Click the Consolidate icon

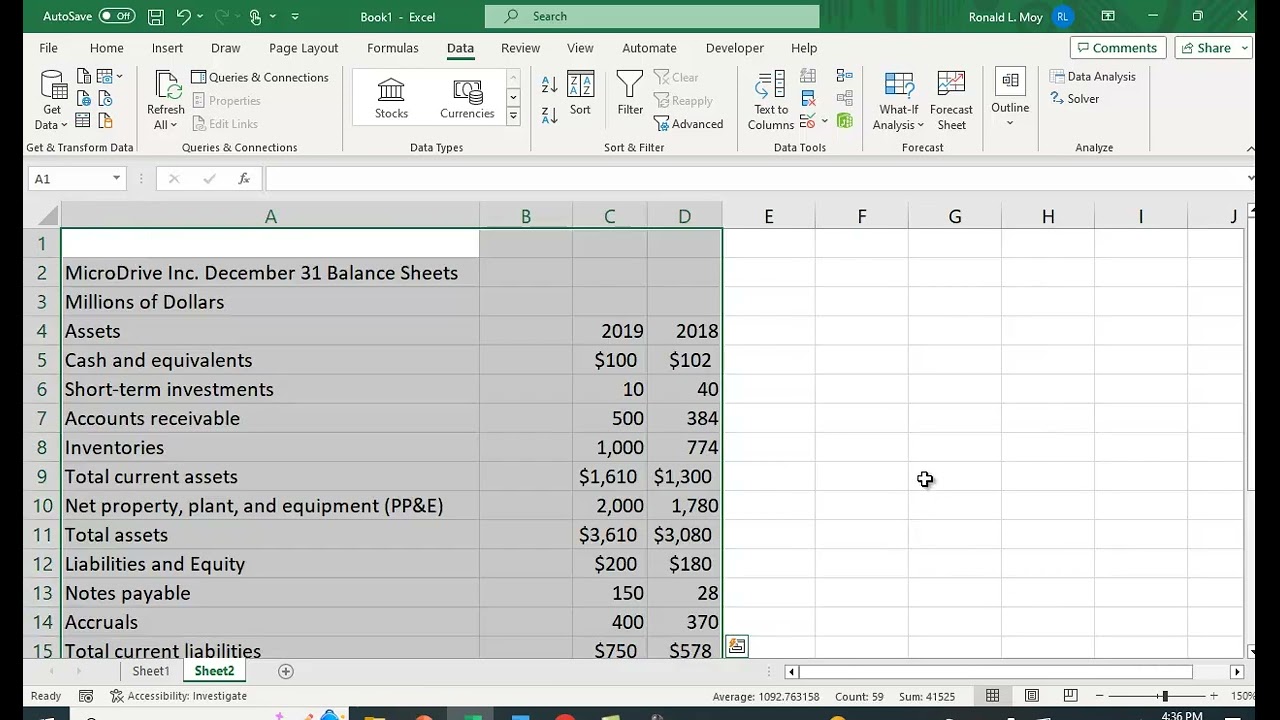coord(844,77)
